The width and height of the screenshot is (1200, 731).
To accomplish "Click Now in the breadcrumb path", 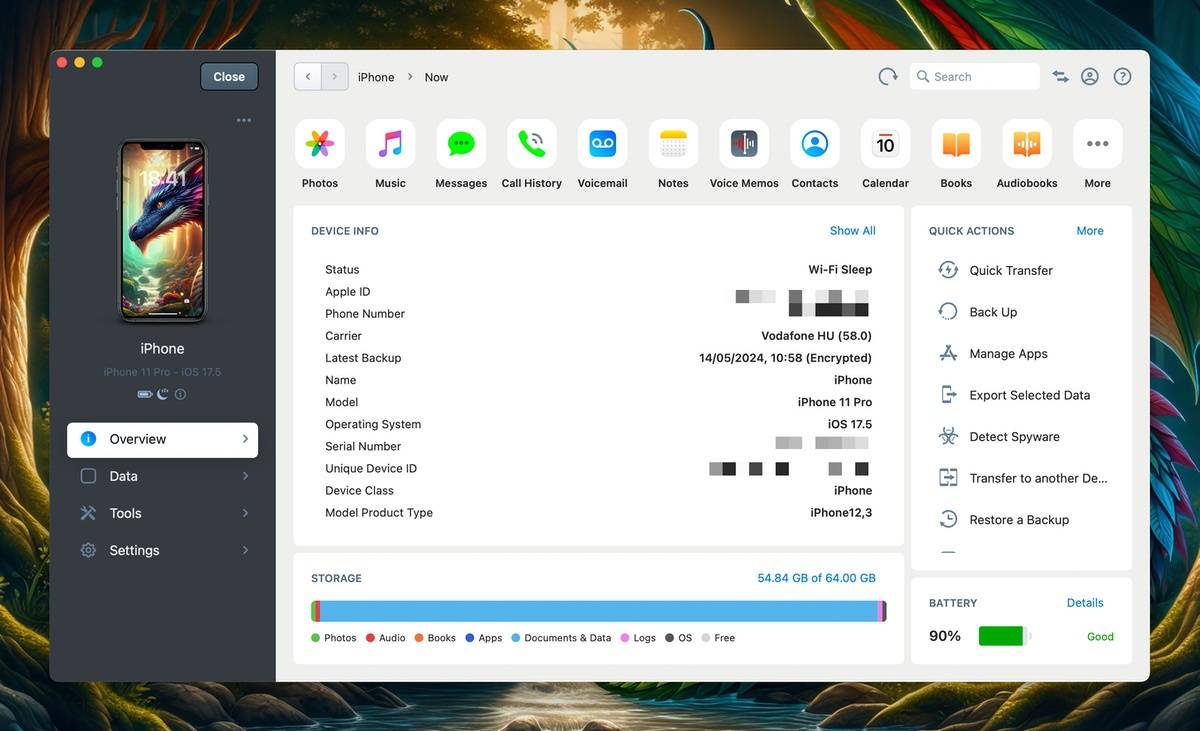I will pyautogui.click(x=436, y=77).
